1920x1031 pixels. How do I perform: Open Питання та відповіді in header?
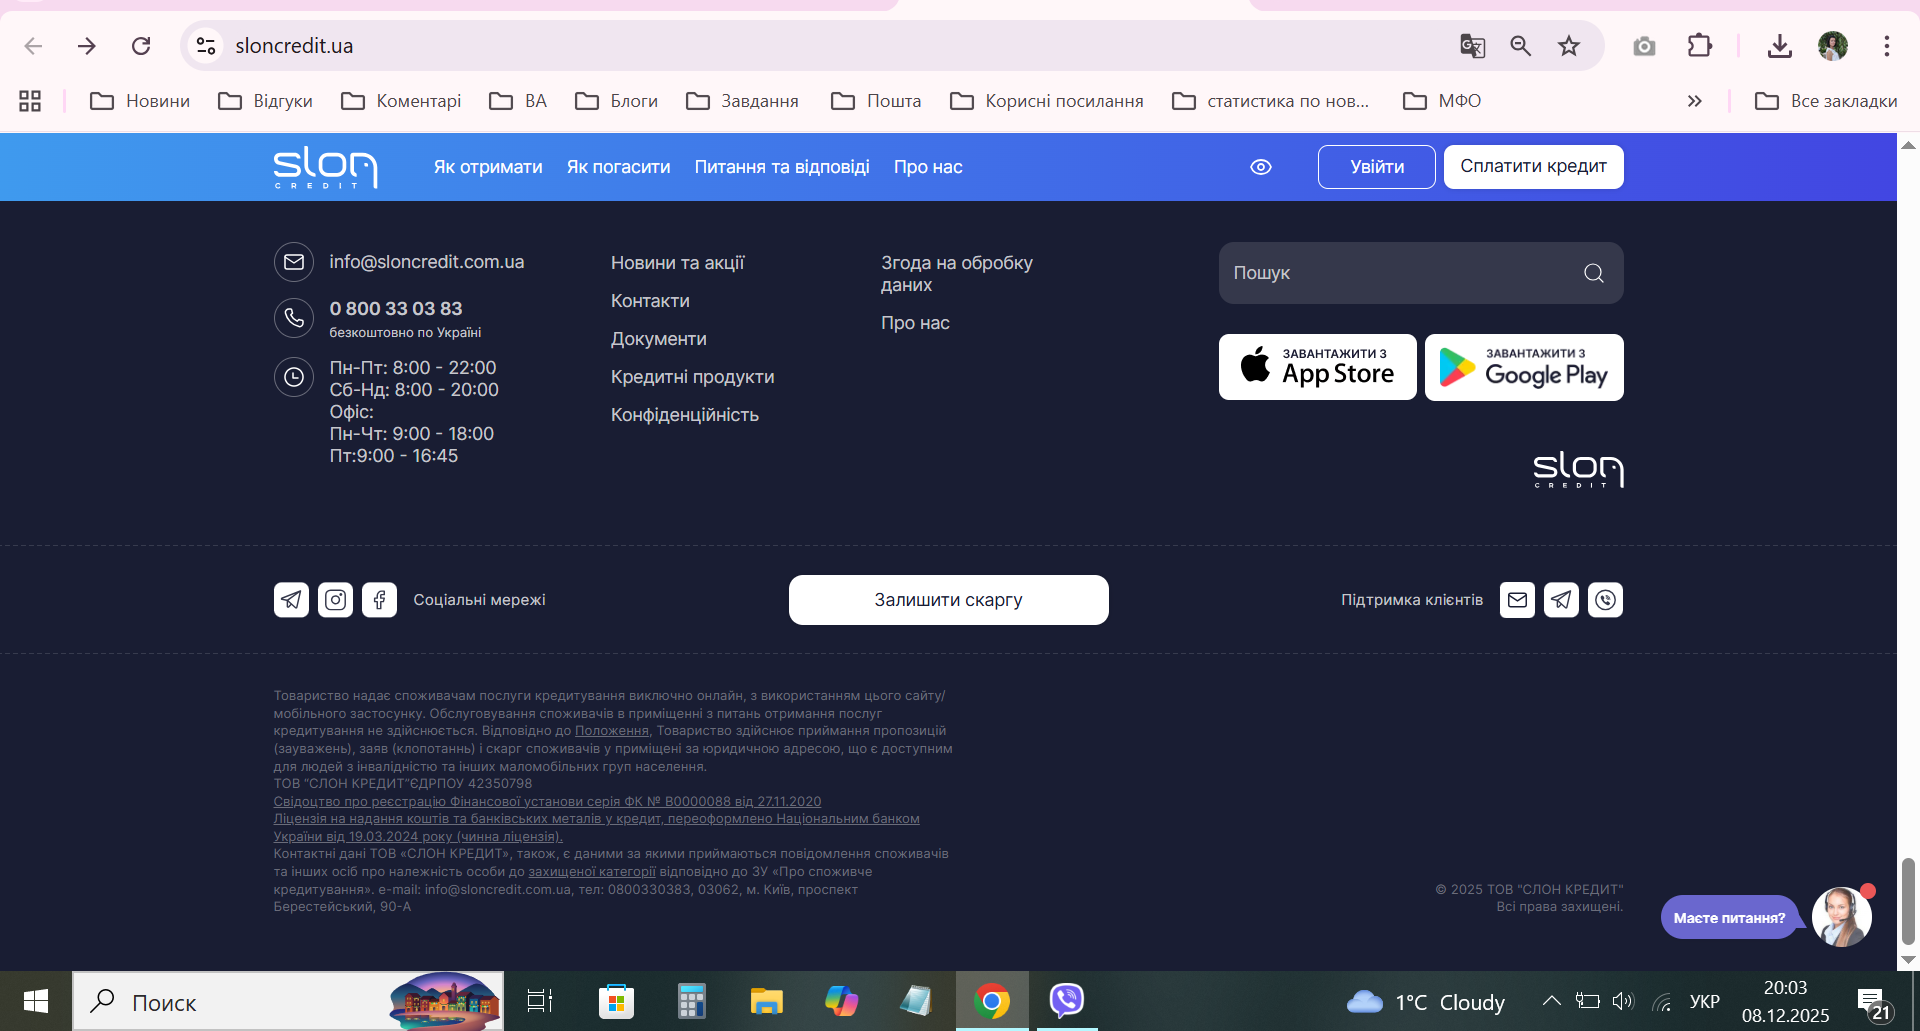coord(782,167)
